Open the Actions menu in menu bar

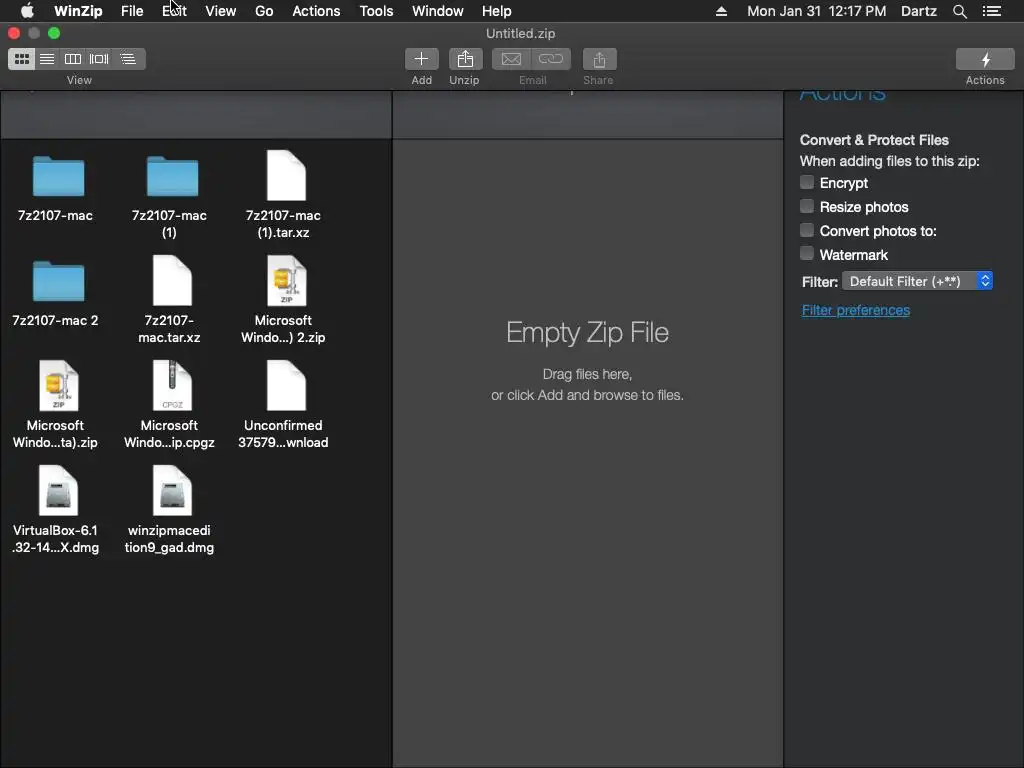tap(316, 11)
